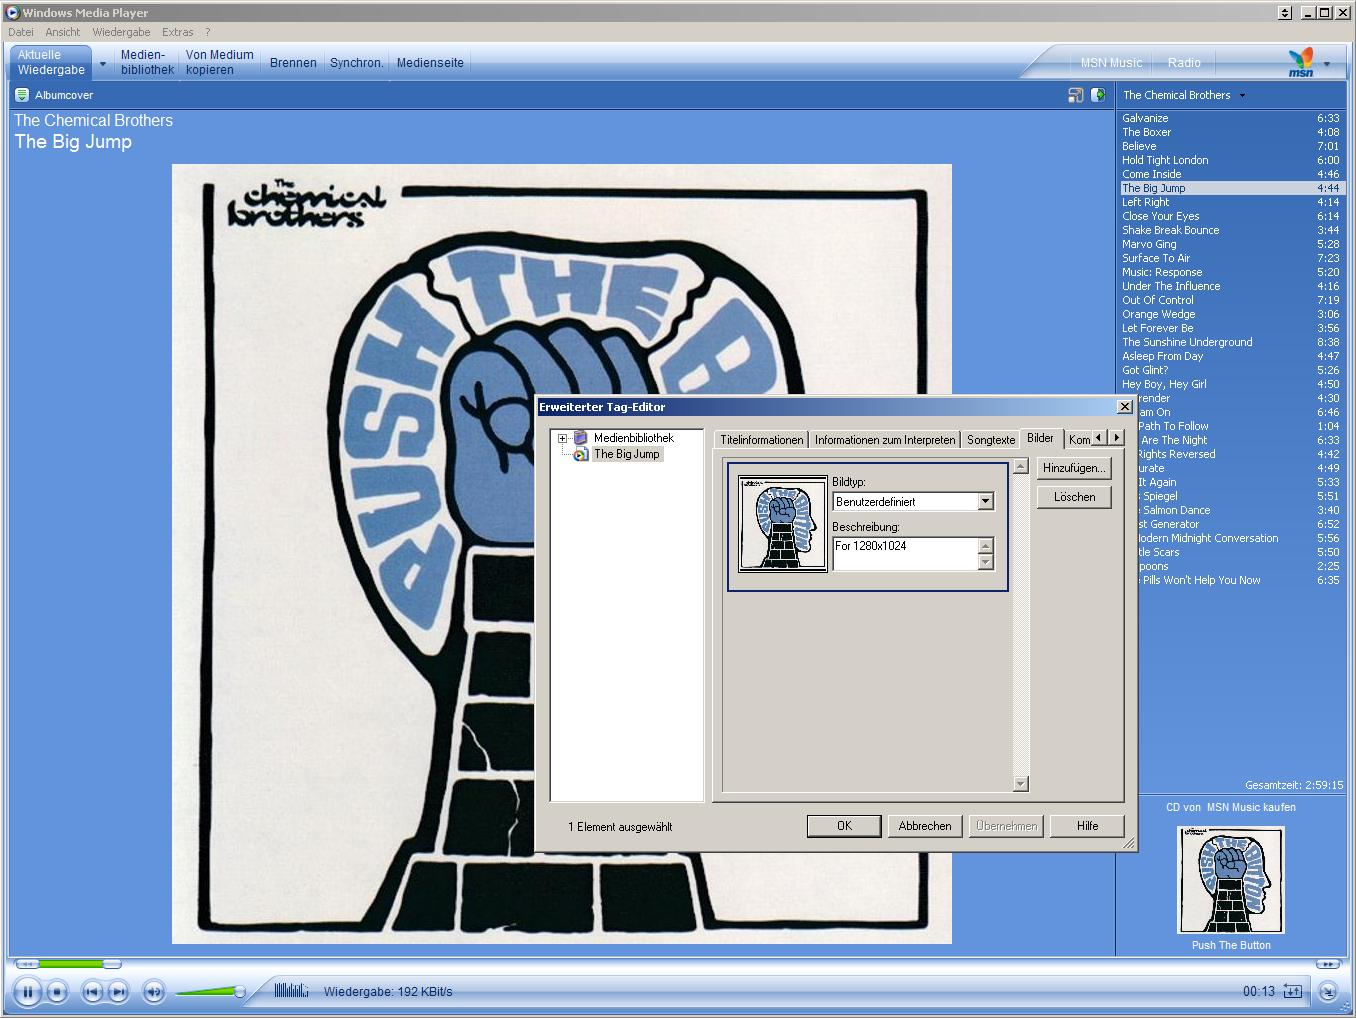
Task: Click the Bilder list scrollbar down arrow
Action: tap(1020, 784)
